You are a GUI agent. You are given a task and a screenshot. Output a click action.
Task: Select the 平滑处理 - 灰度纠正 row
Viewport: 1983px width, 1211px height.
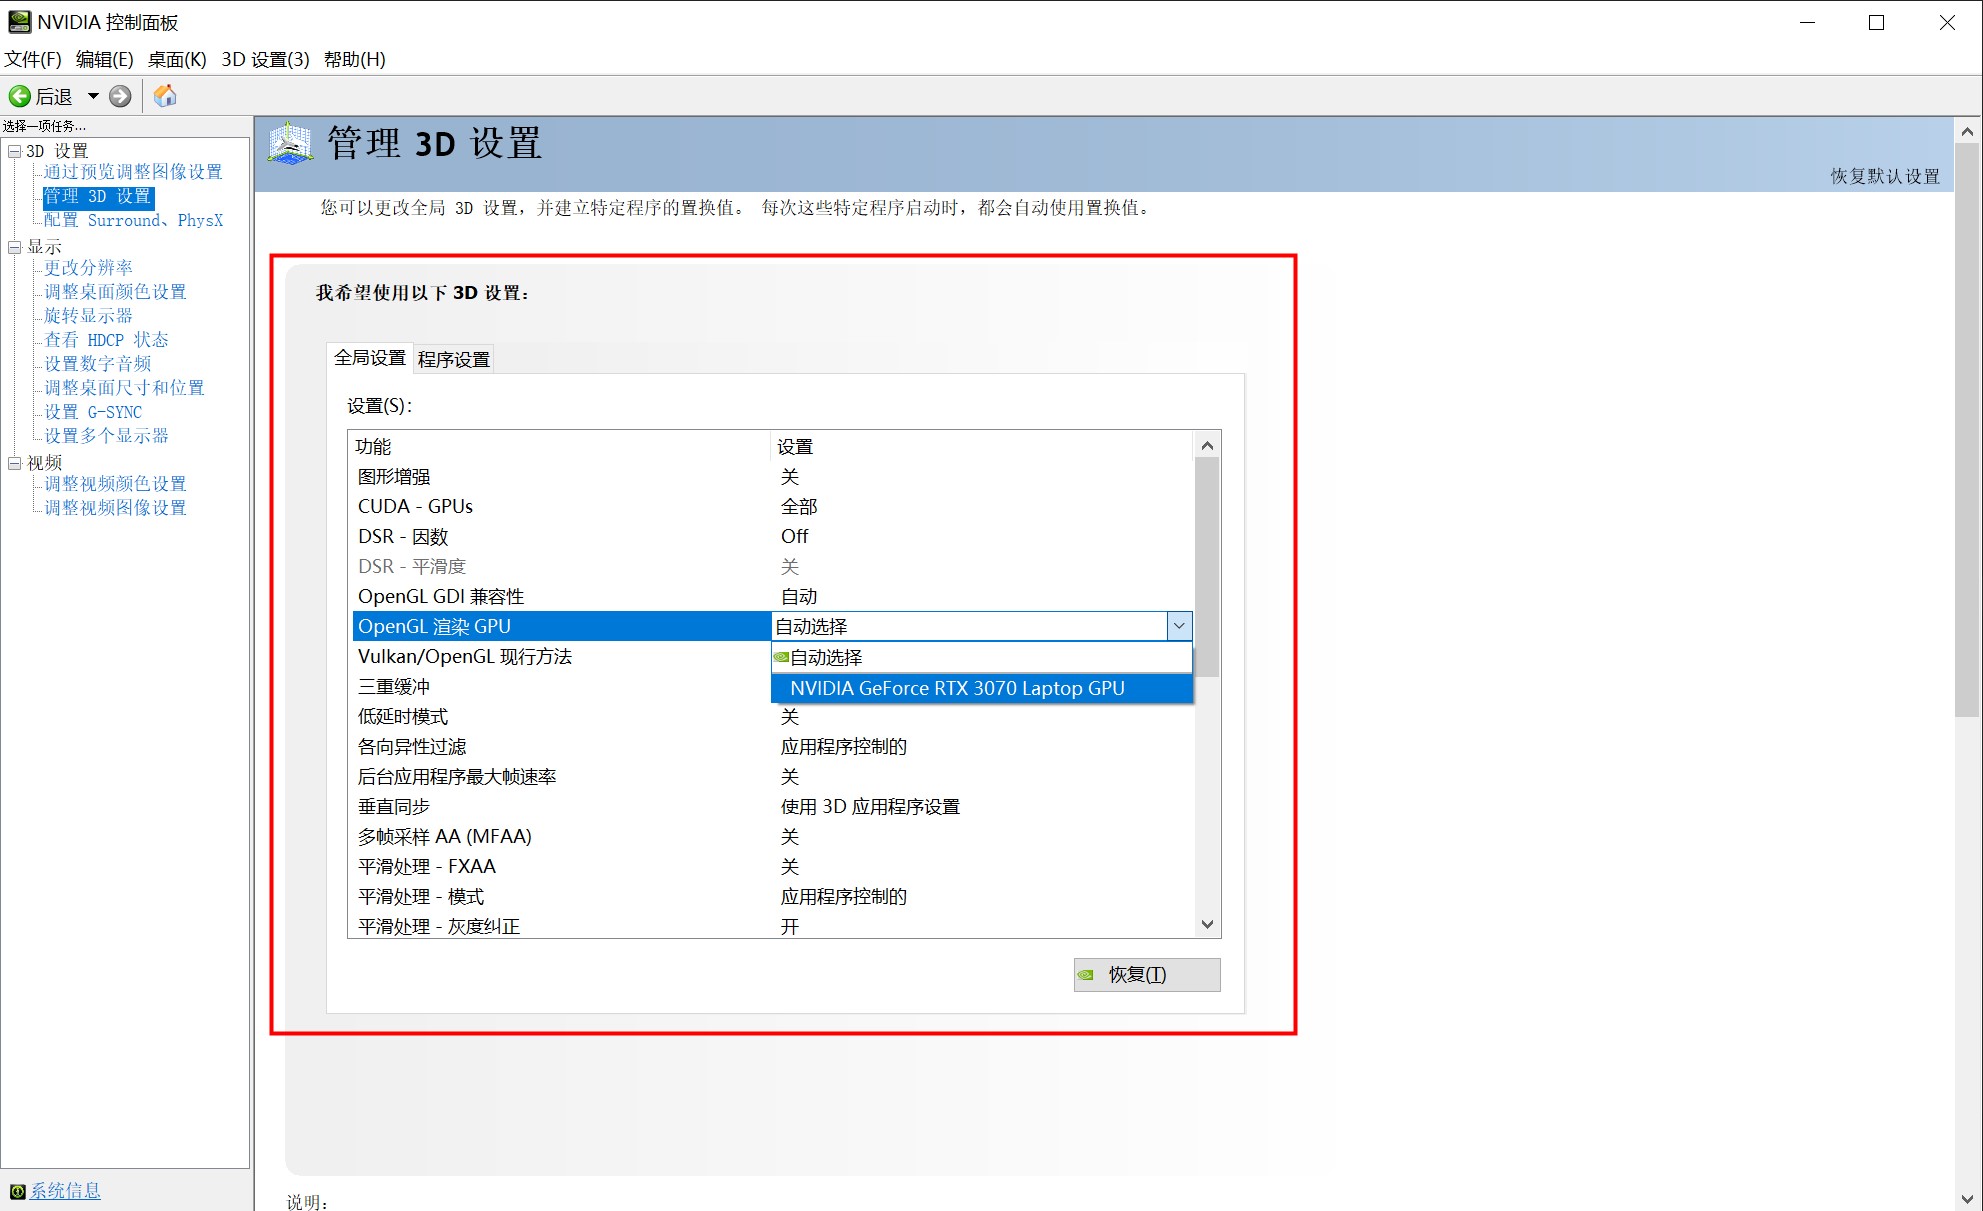(x=771, y=926)
